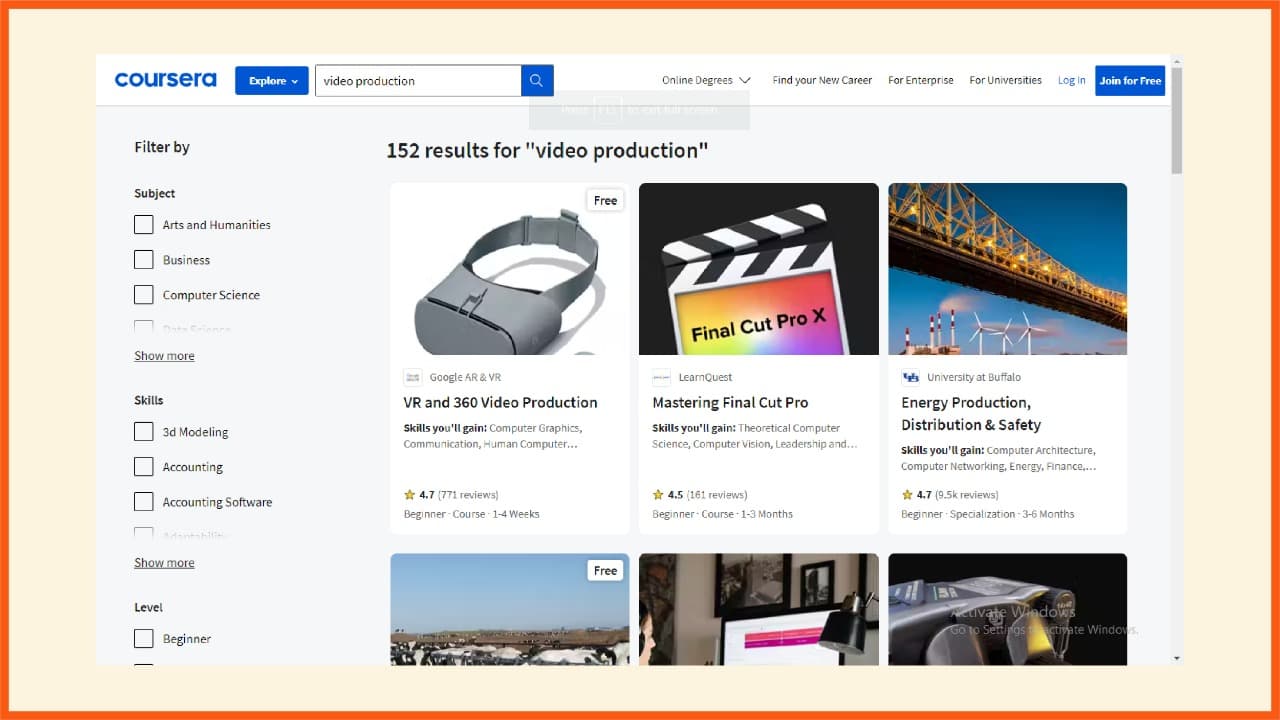Click the star rating on VR and 360 Video Production

(410, 494)
